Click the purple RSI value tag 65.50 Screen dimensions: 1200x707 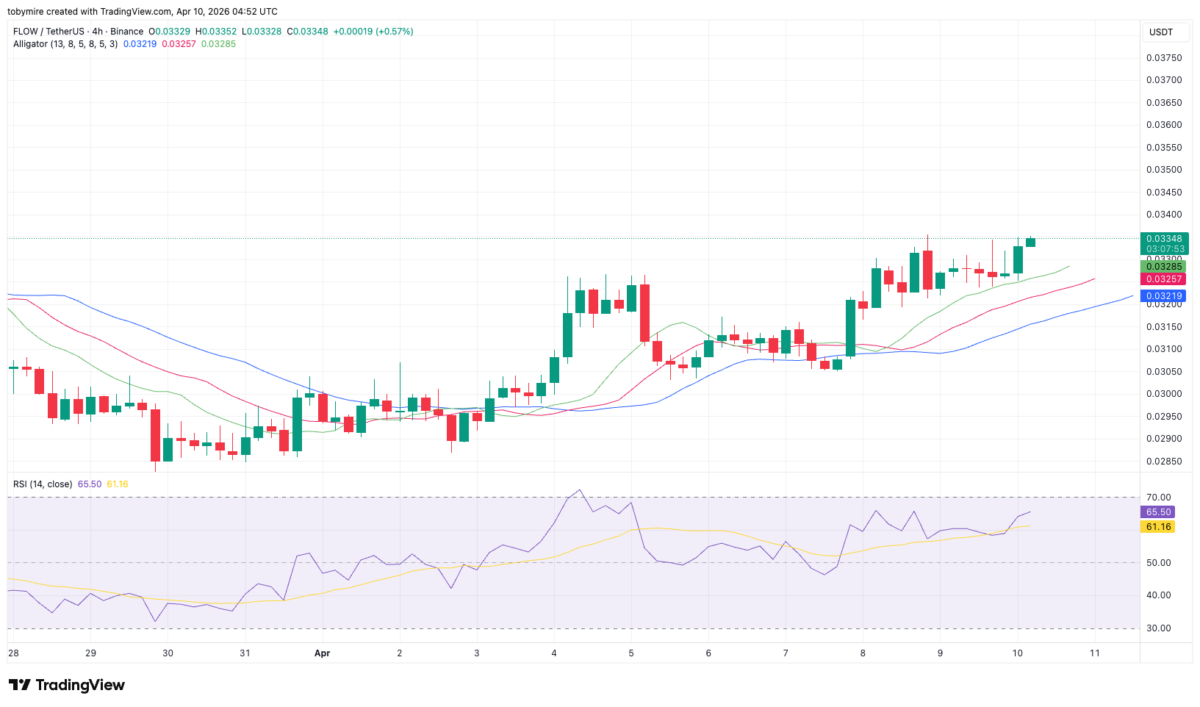point(1160,512)
